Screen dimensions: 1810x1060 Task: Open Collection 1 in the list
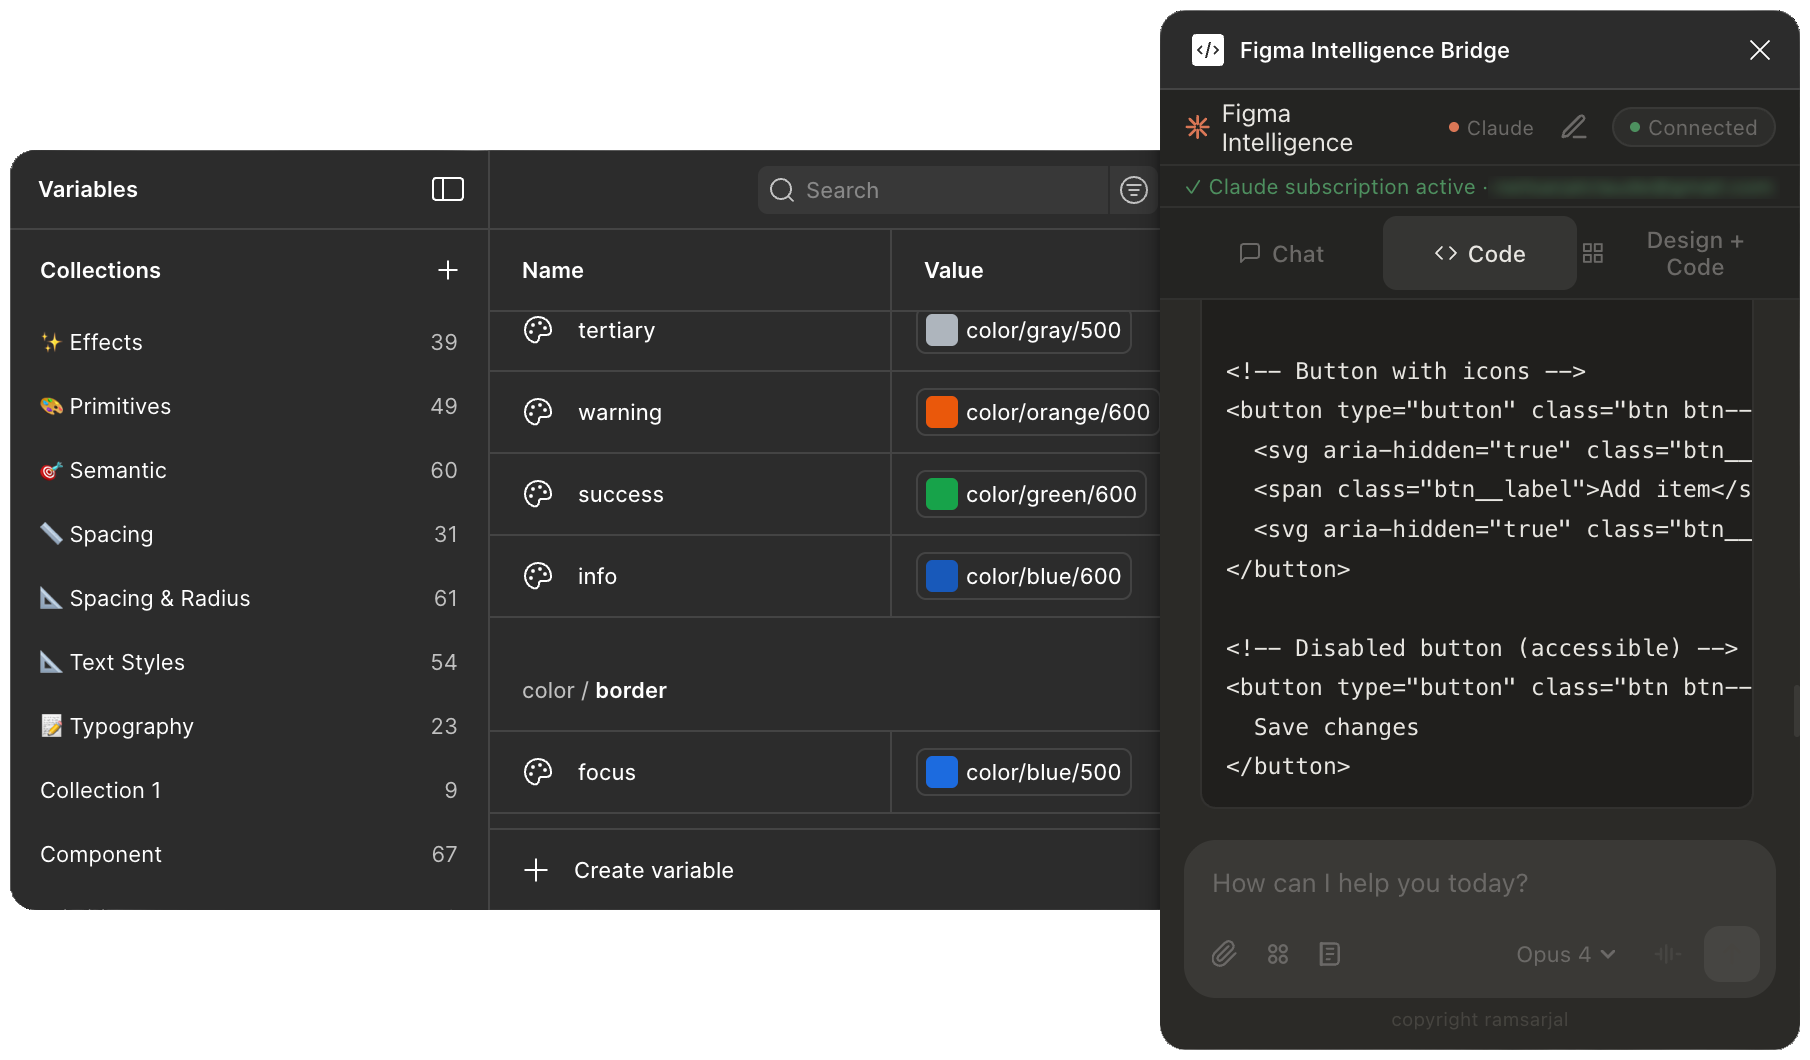click(x=248, y=790)
